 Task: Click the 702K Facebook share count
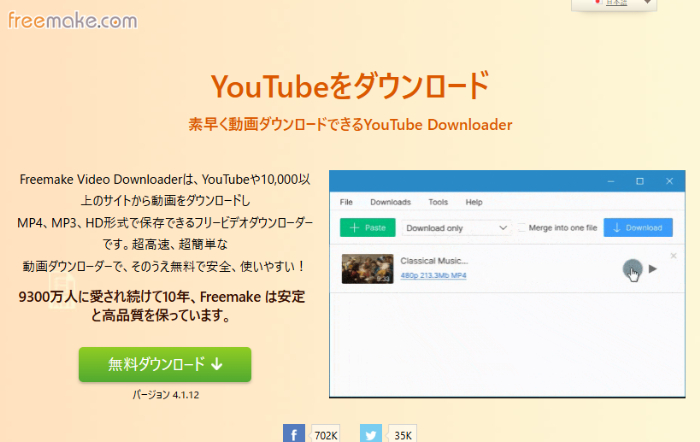click(326, 435)
